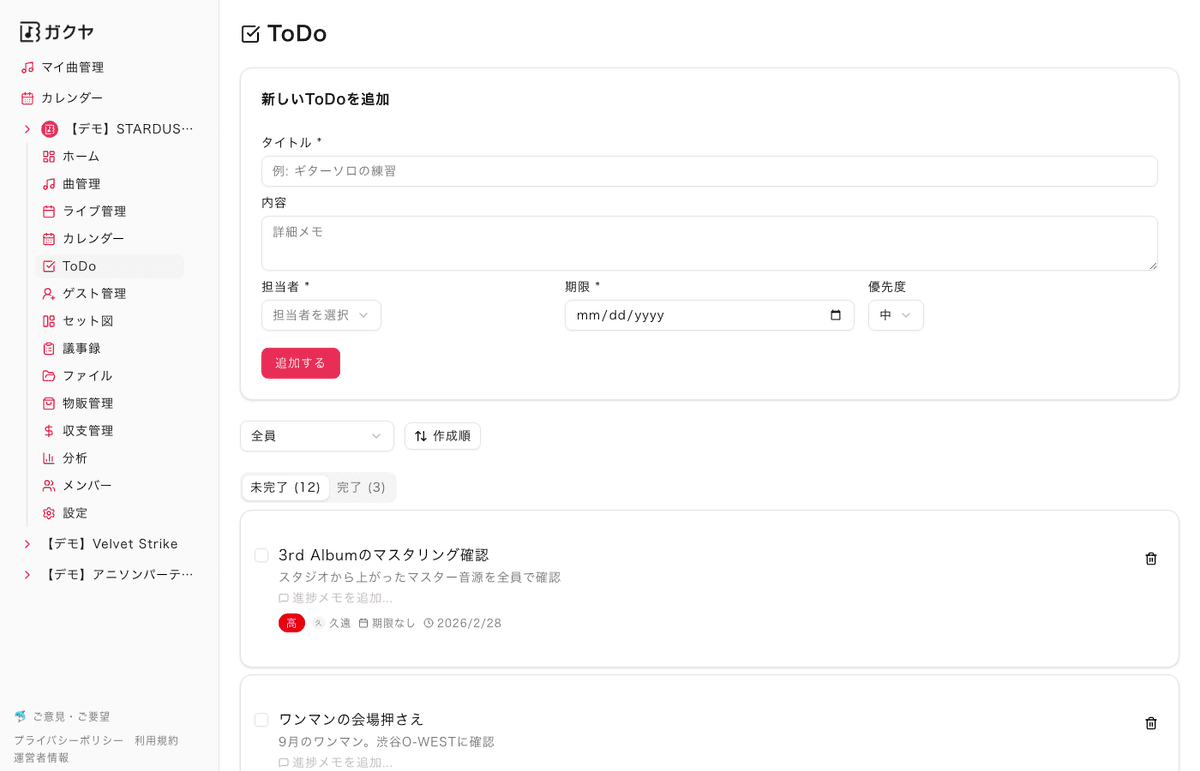Delete the 3rd Albumのマスタリング確認 ToDo
1200x771 pixels.
(1151, 559)
